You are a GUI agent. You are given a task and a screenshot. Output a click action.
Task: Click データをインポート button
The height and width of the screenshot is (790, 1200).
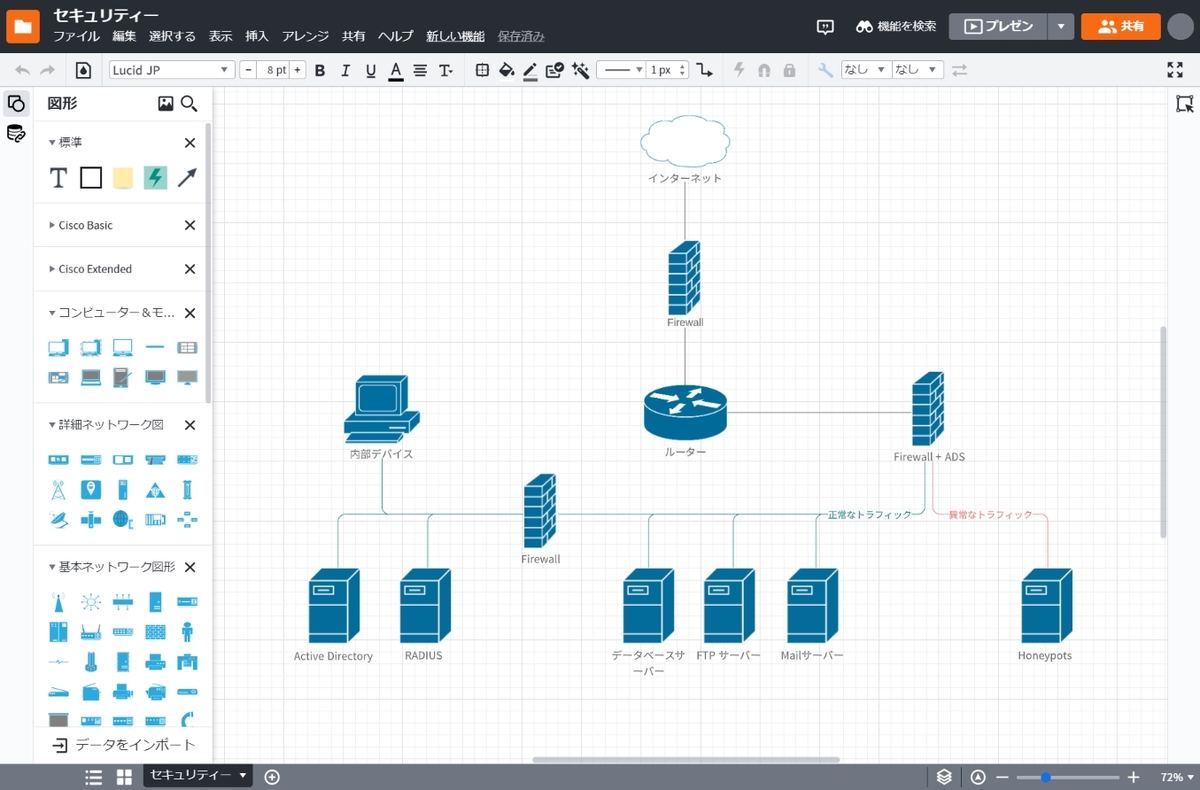[x=123, y=745]
